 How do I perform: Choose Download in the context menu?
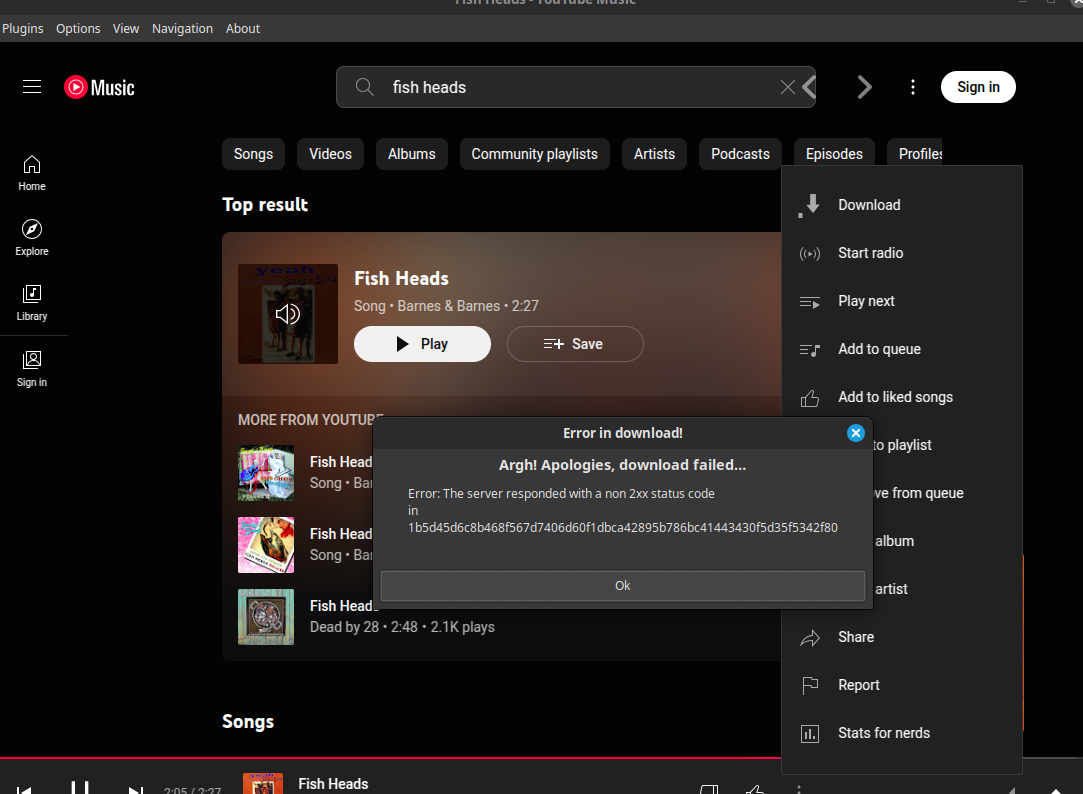tap(902, 205)
